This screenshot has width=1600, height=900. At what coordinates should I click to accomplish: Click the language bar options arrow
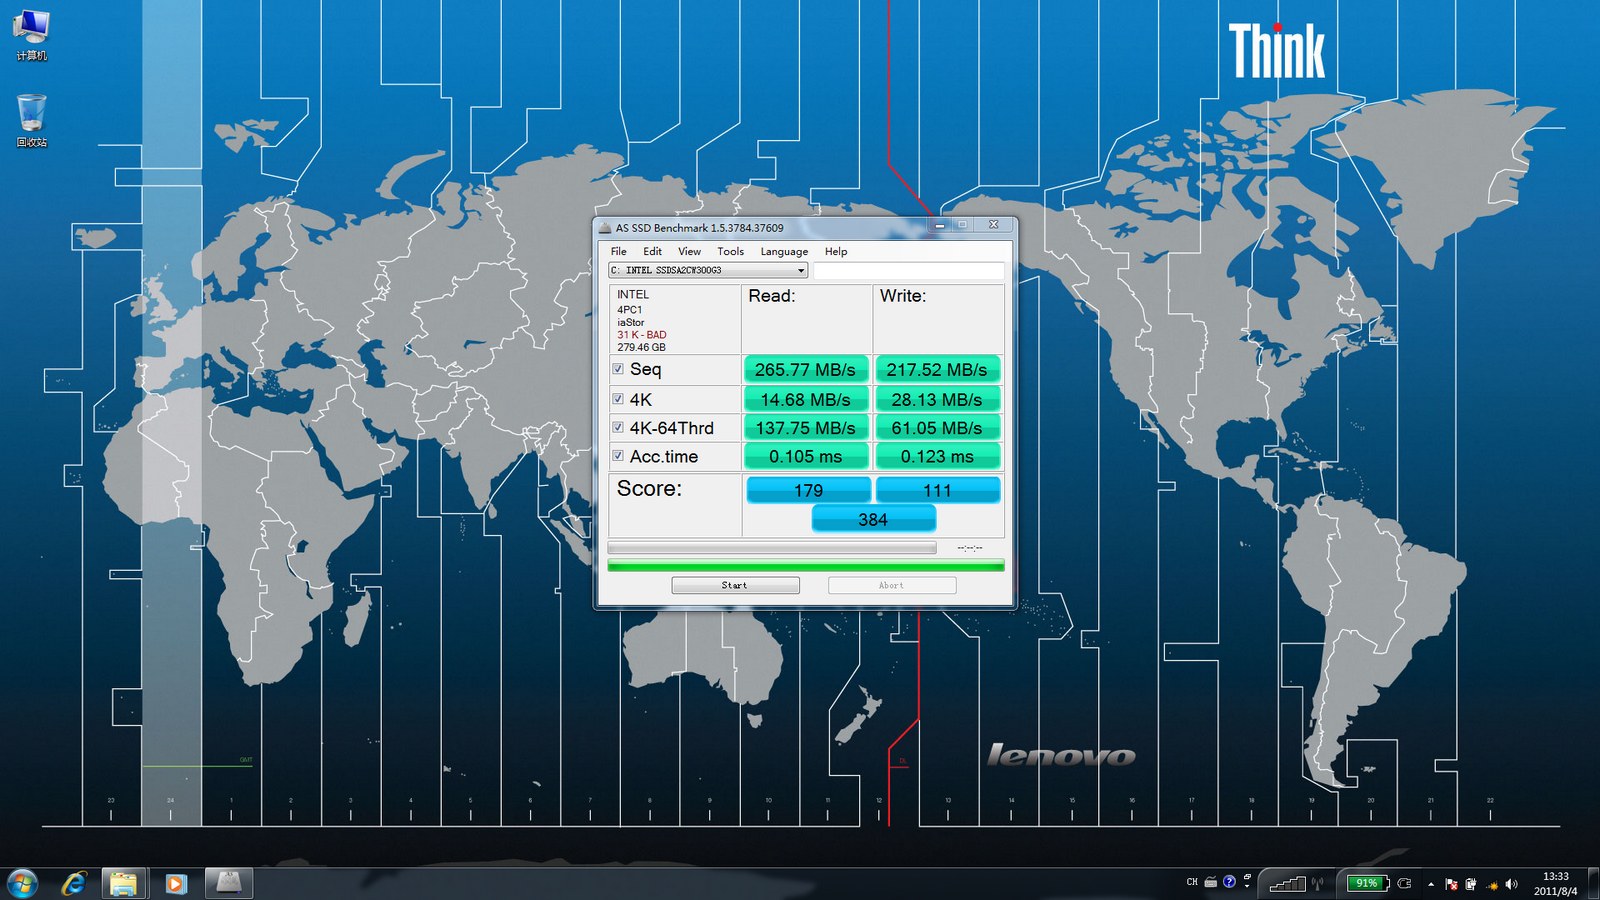(x=1247, y=886)
